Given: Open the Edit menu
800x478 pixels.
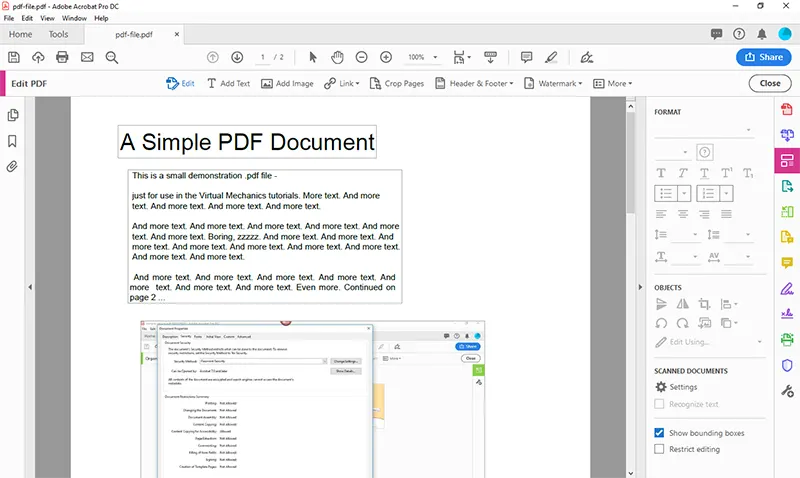Looking at the screenshot, I should pyautogui.click(x=27, y=18).
